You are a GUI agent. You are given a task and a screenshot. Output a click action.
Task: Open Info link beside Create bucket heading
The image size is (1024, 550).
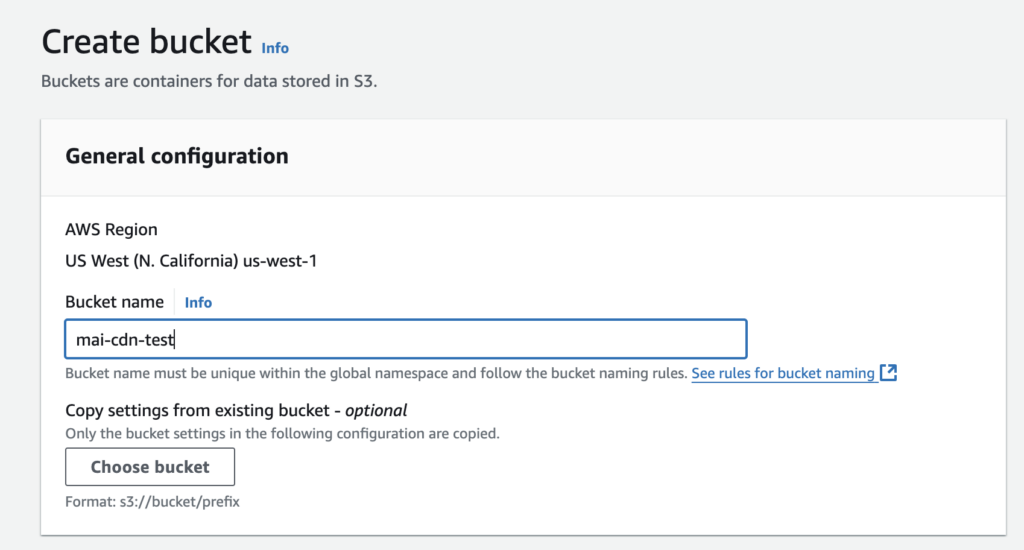tap(275, 47)
